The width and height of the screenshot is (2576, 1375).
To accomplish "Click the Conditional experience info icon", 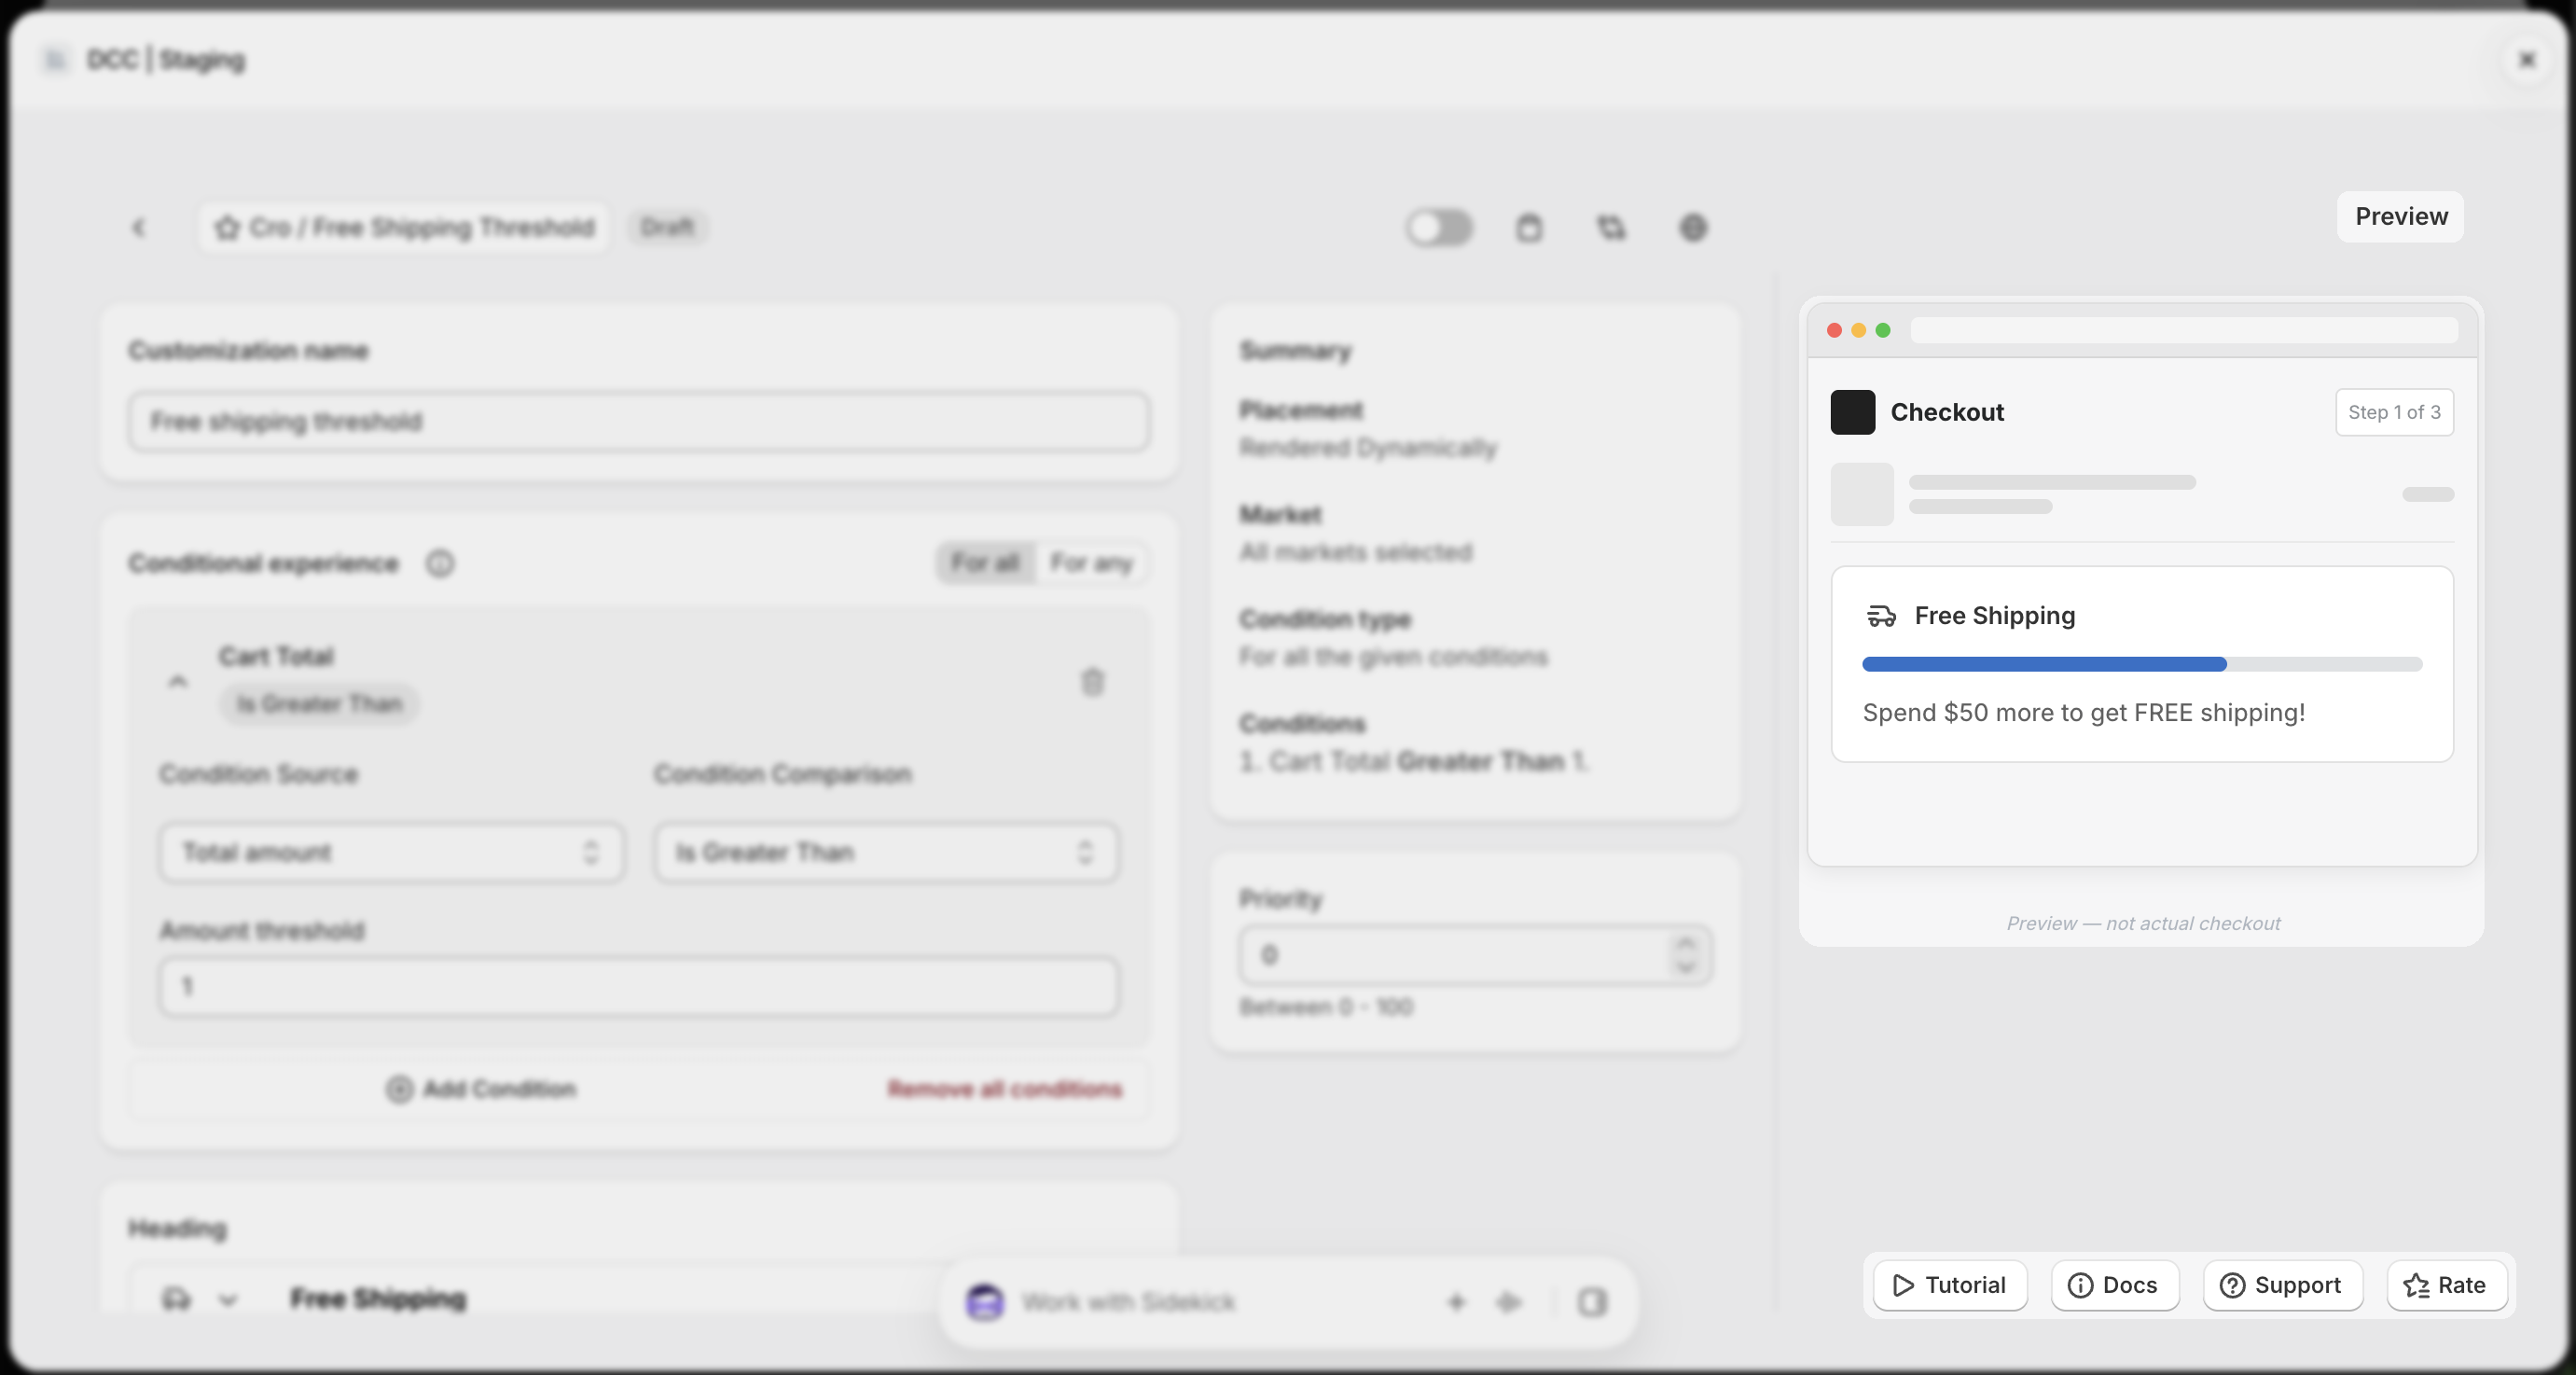I will tap(440, 564).
